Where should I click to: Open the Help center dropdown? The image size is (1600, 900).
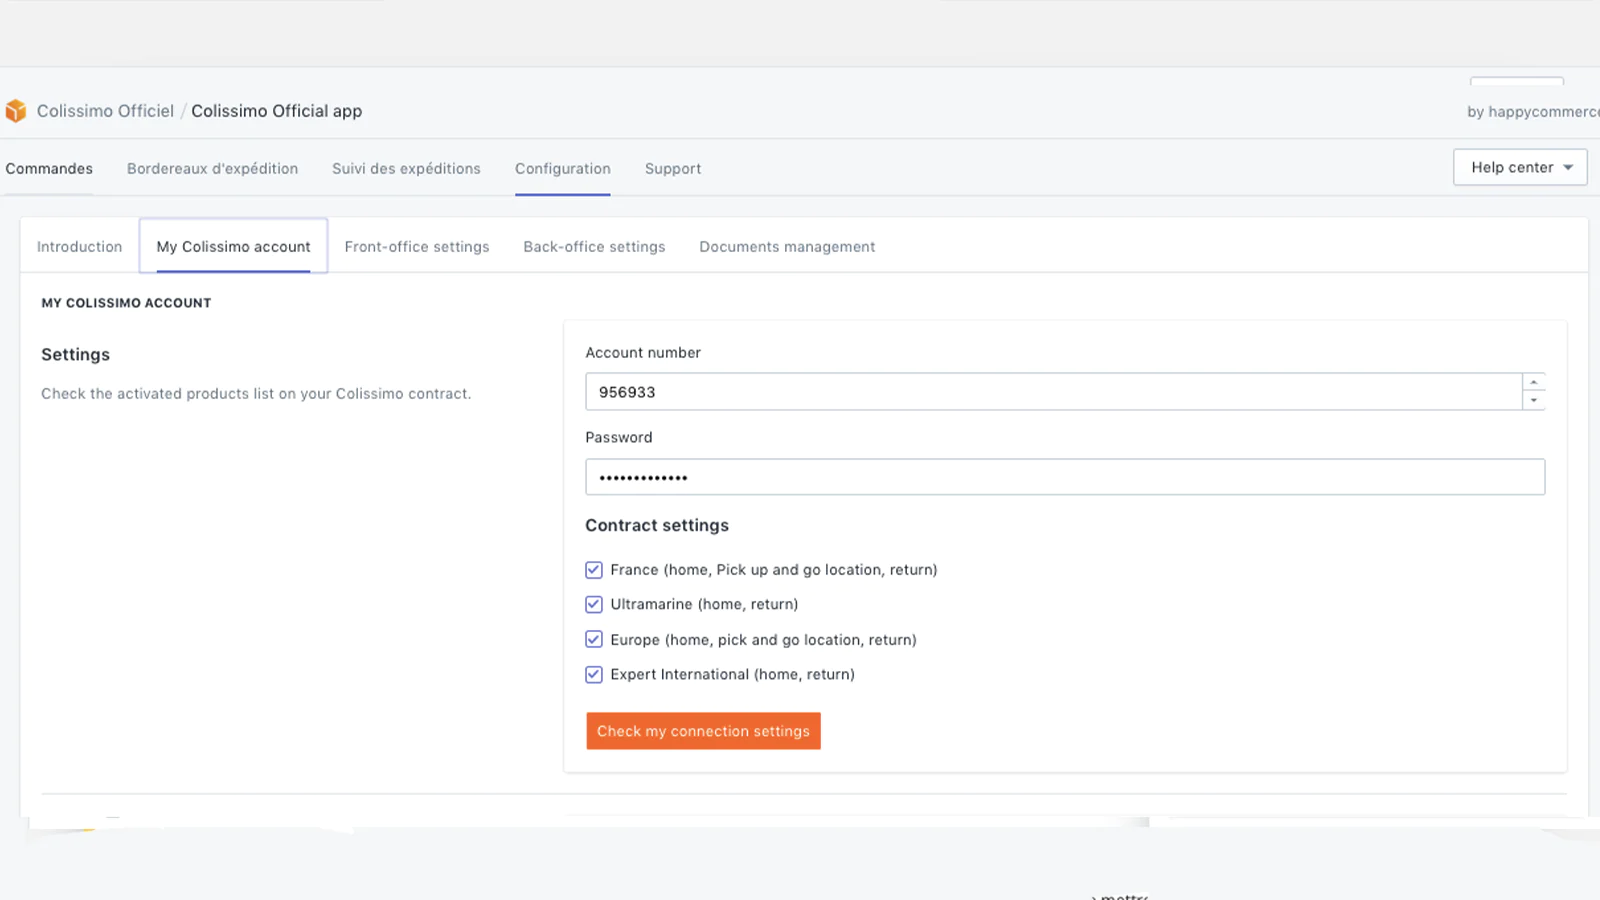pos(1520,167)
